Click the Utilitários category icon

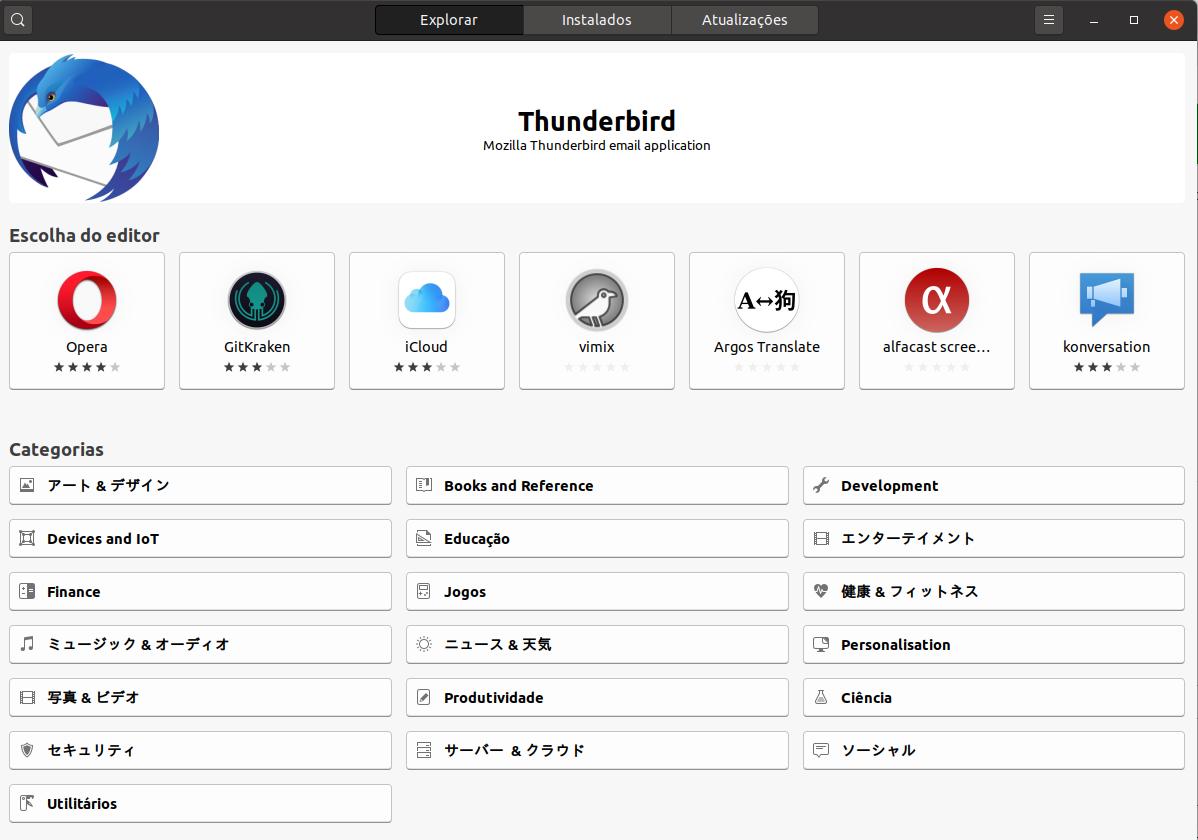tap(27, 803)
